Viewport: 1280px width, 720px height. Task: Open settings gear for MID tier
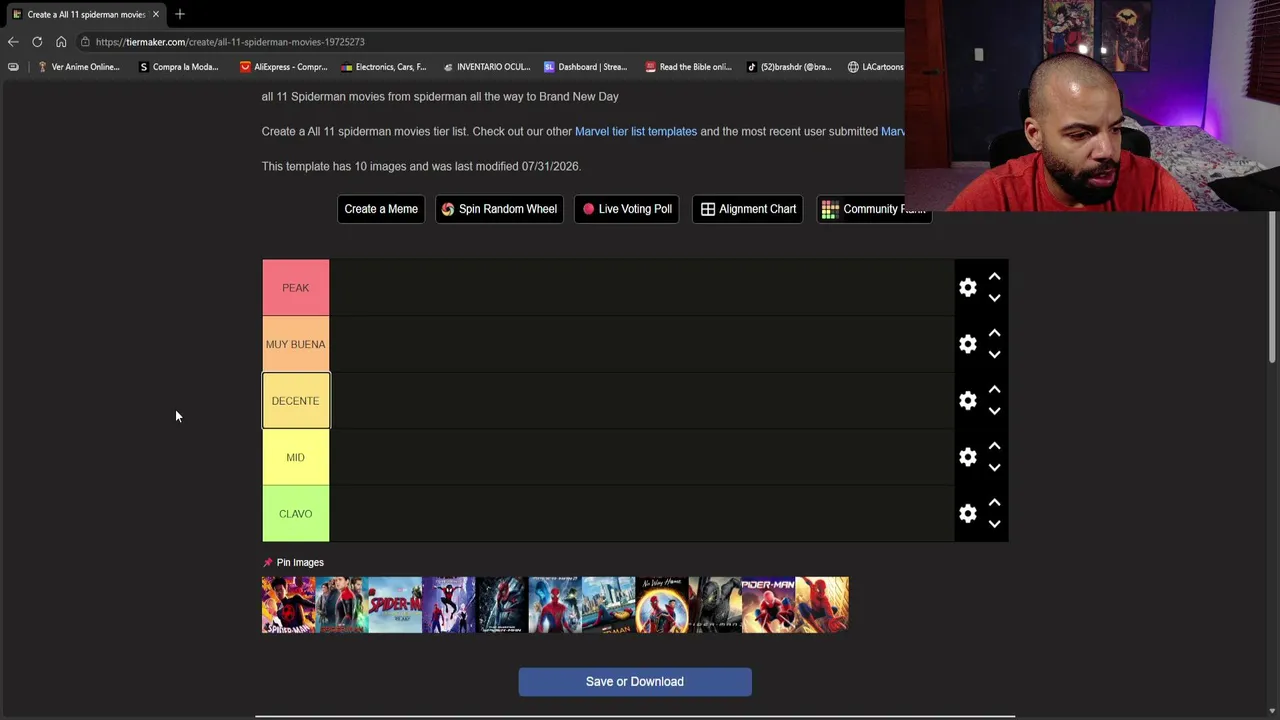(x=967, y=457)
